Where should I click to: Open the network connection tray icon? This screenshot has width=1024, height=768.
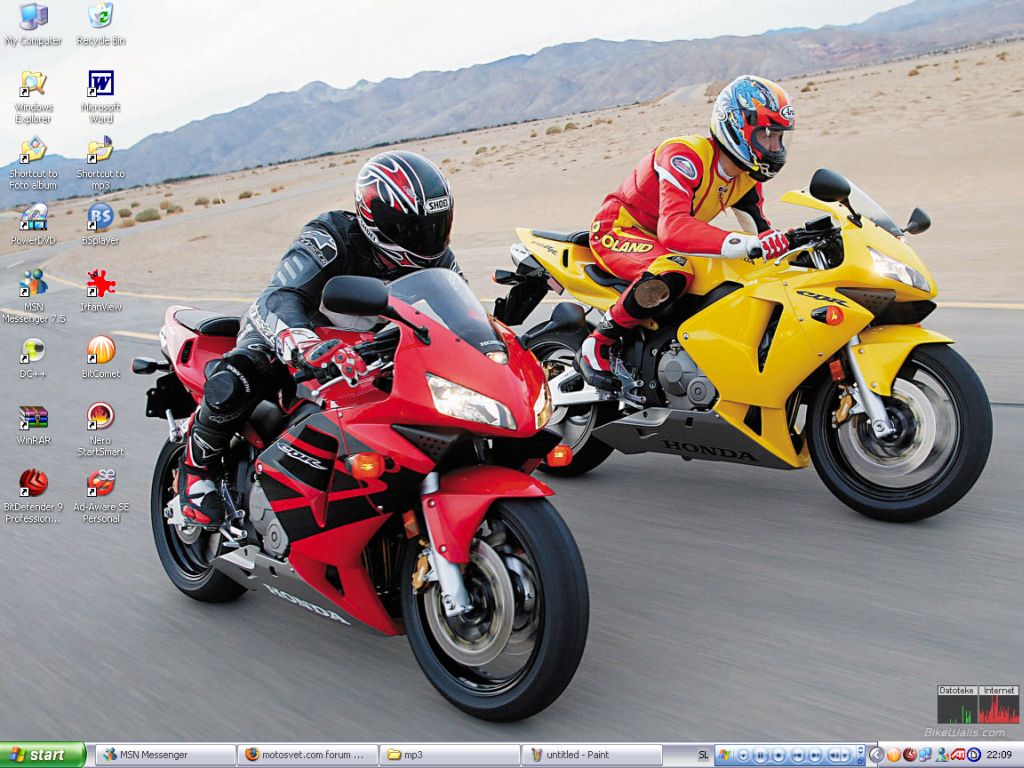(926, 755)
